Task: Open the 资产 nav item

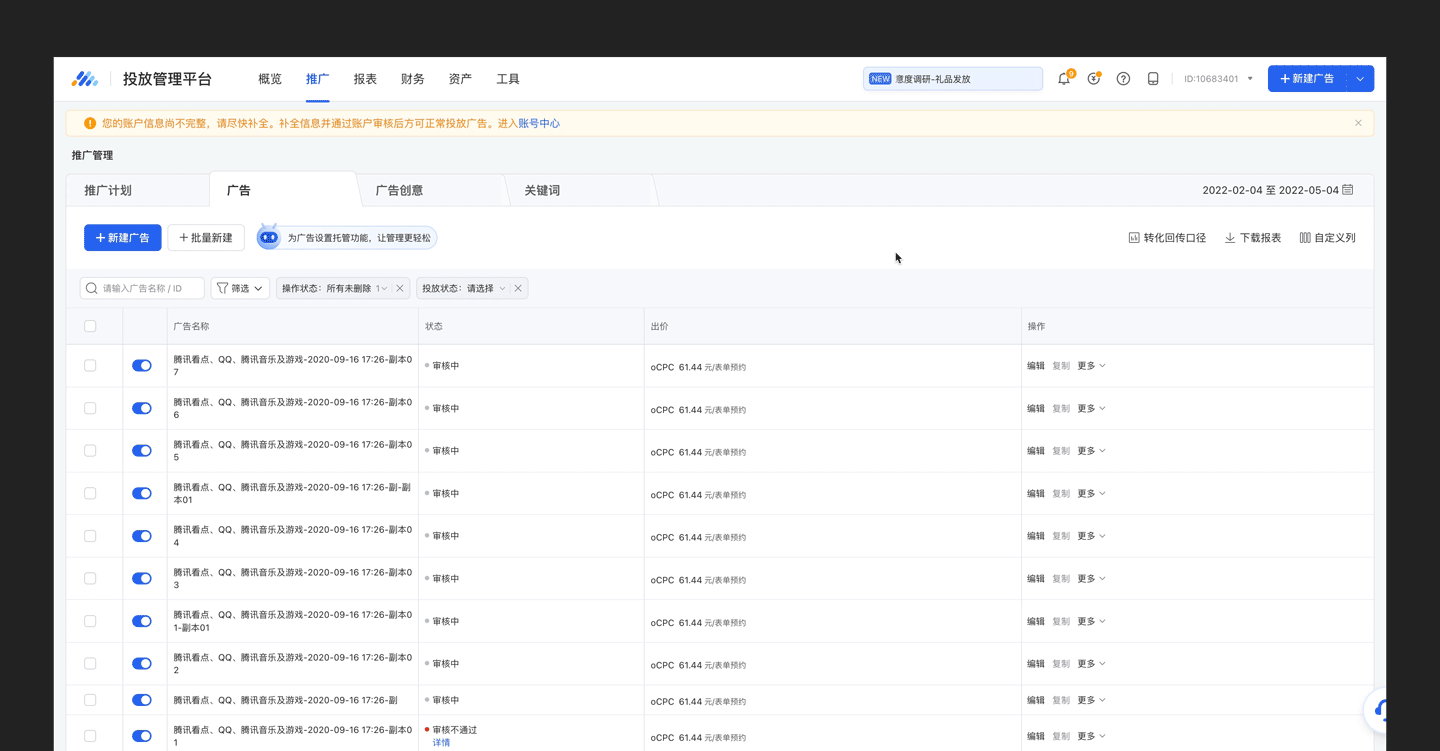Action: click(x=460, y=79)
